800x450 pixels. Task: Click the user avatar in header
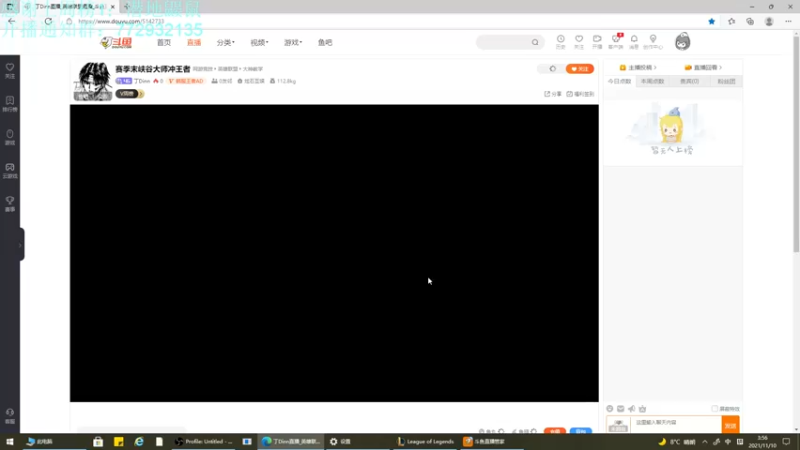tap(682, 42)
